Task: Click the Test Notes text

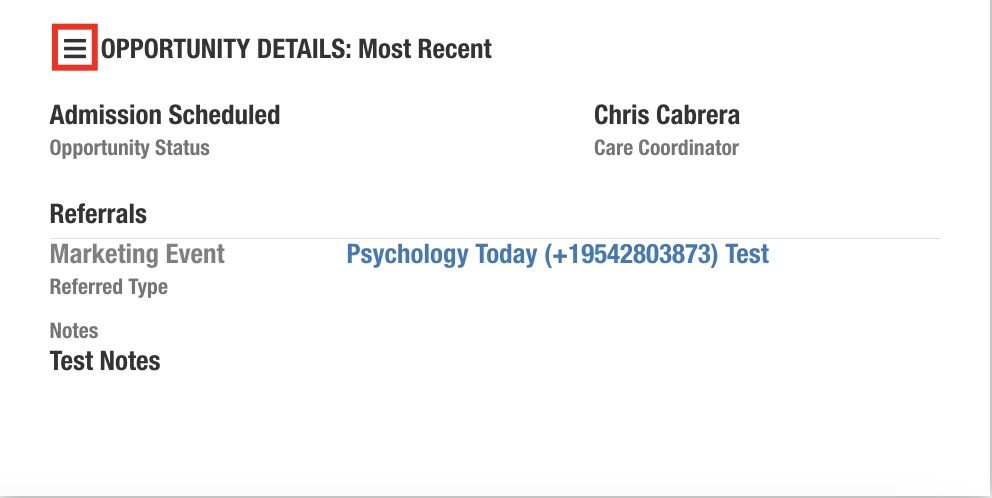Action: [105, 361]
